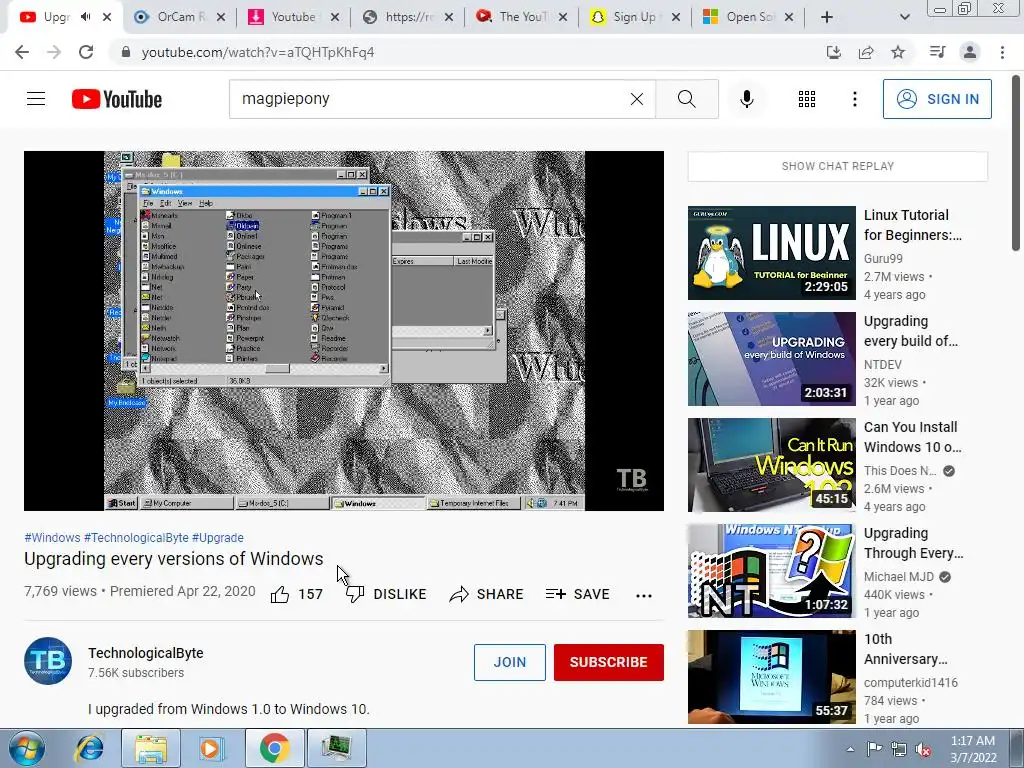Click the Guru99 channel name
The image size is (1024, 768).
point(883,259)
